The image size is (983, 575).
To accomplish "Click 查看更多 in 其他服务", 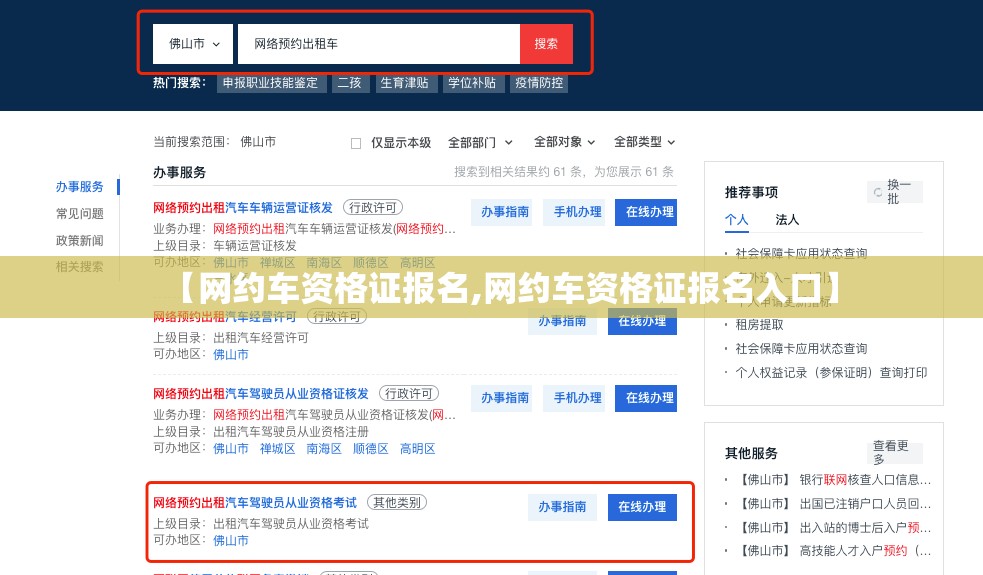I will coord(895,452).
